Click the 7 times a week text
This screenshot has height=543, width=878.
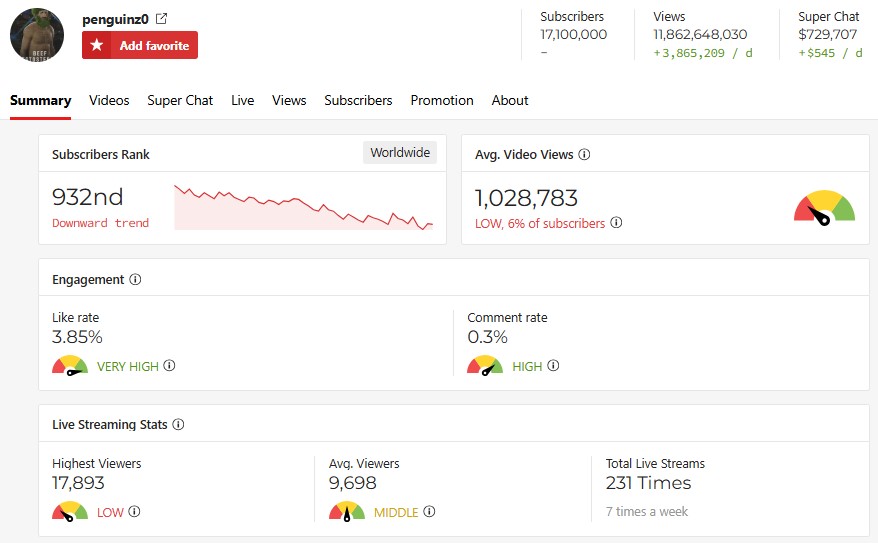tap(647, 512)
